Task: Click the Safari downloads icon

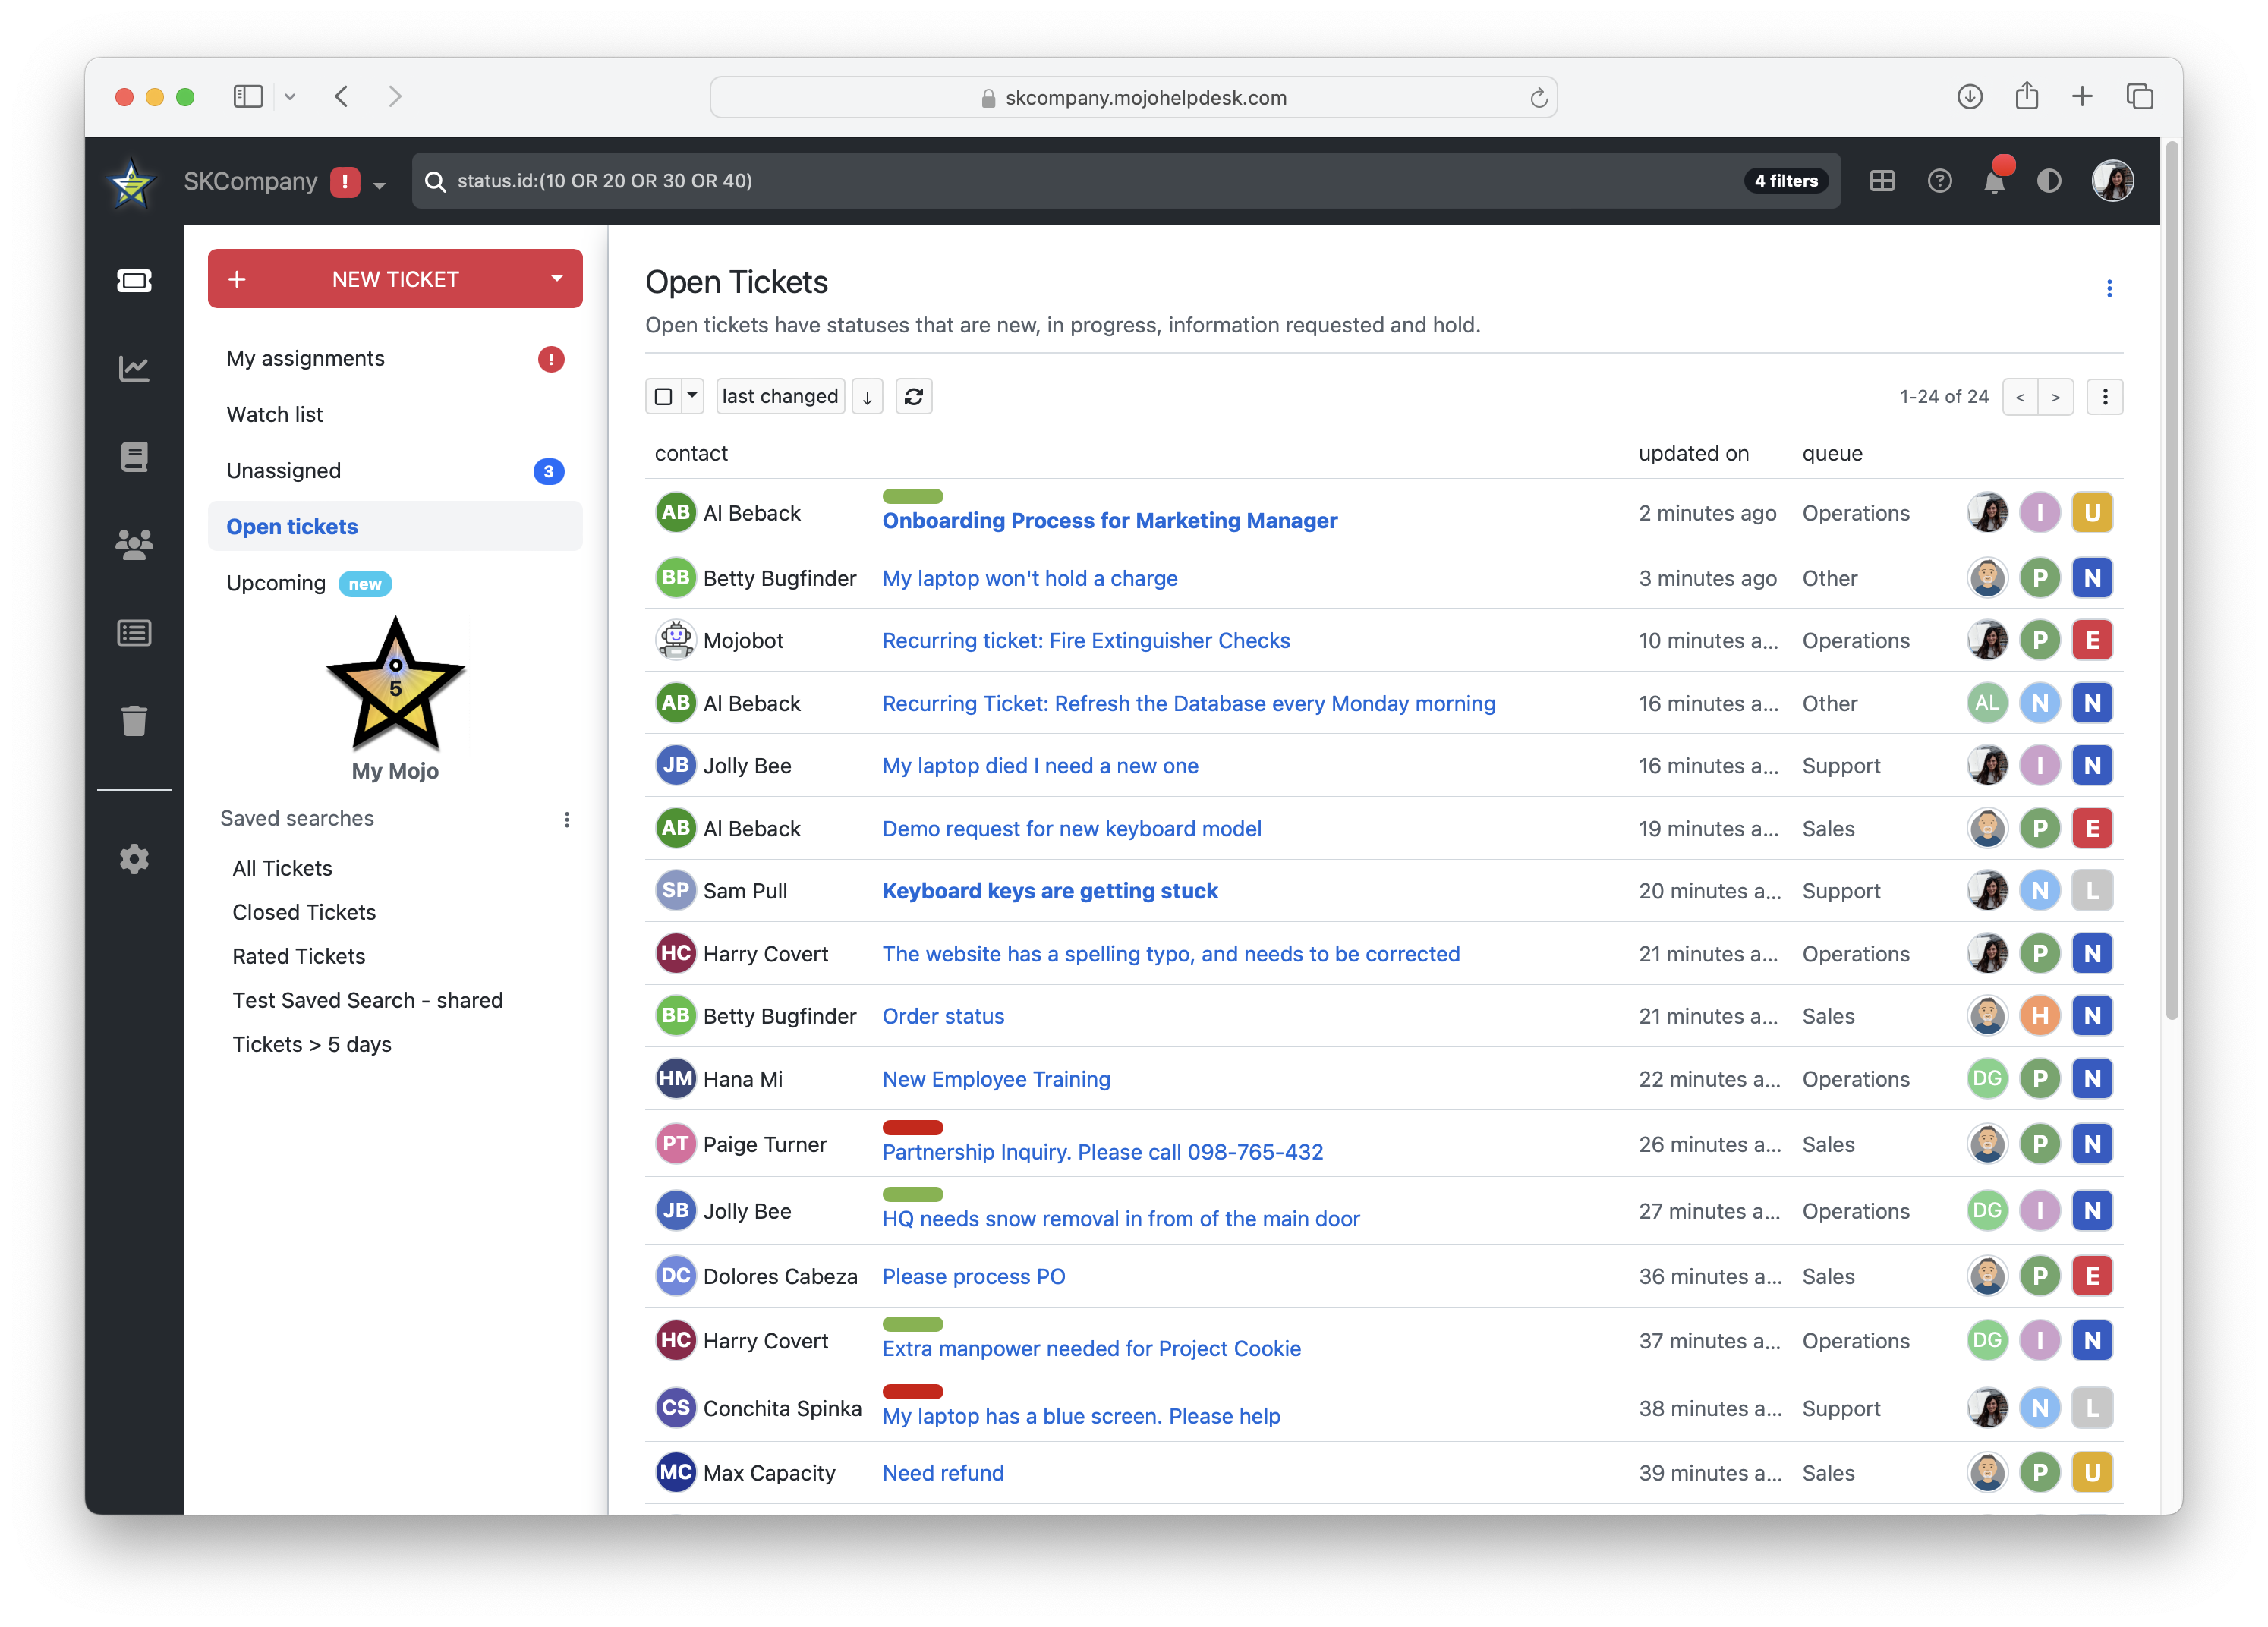Action: pyautogui.click(x=1970, y=97)
